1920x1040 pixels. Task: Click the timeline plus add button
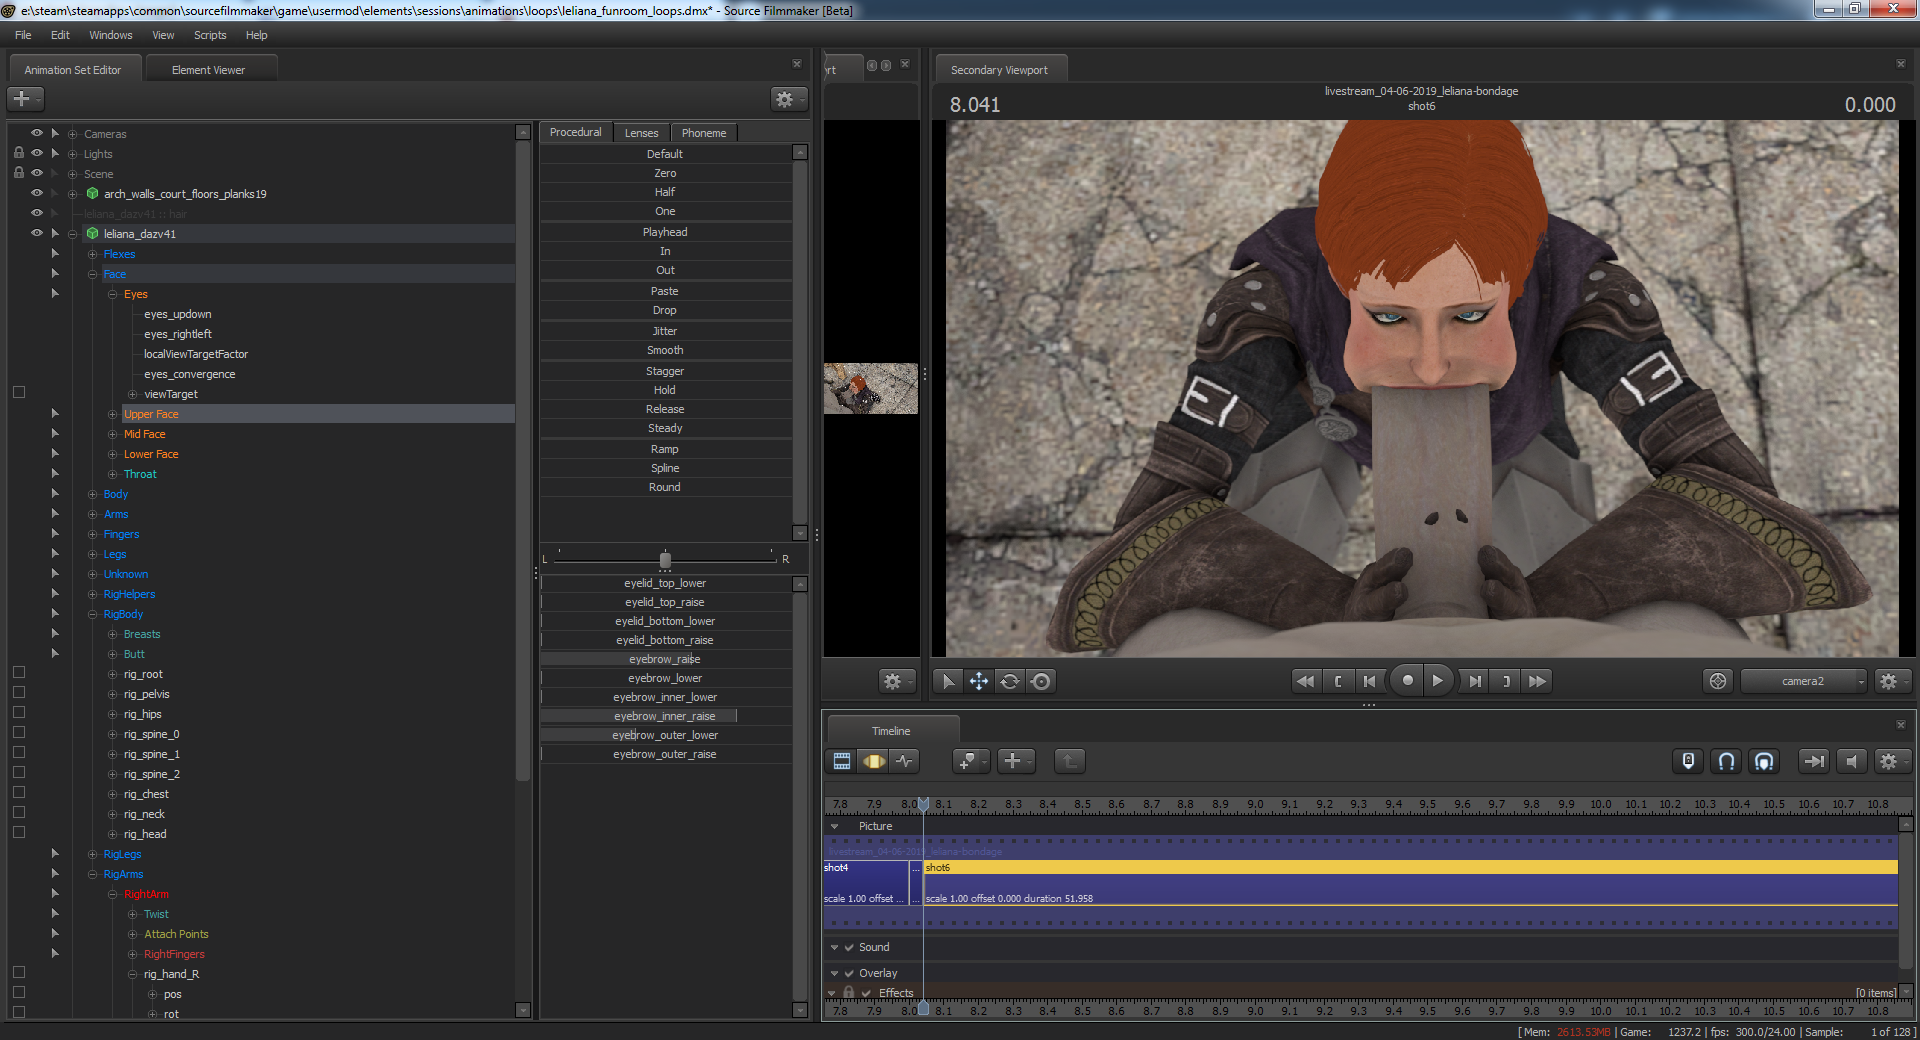point(1016,761)
